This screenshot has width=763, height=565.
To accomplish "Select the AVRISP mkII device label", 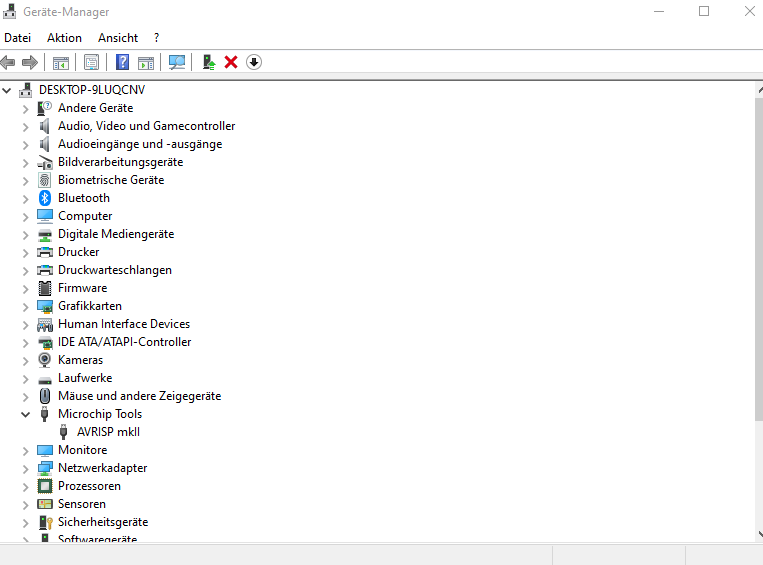I will coord(109,432).
